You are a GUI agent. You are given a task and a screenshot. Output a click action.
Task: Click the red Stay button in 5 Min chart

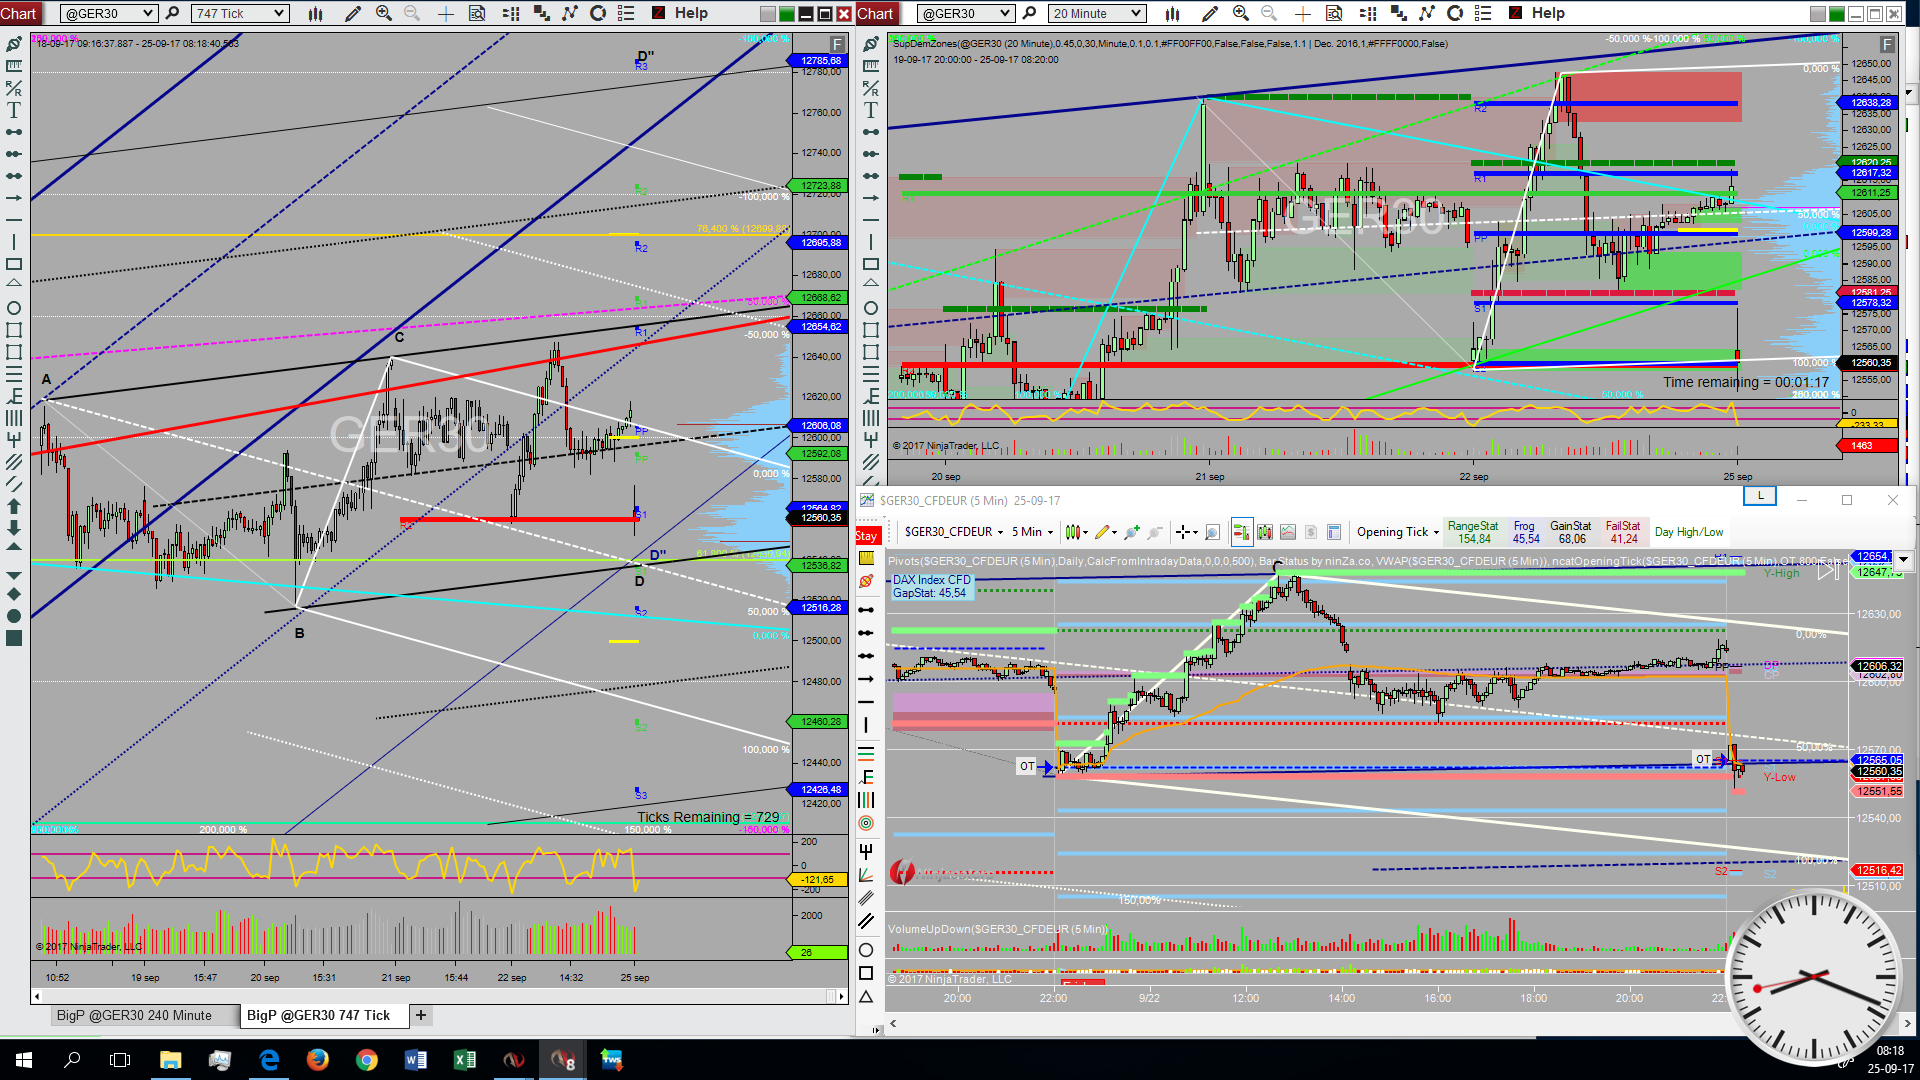pyautogui.click(x=866, y=536)
